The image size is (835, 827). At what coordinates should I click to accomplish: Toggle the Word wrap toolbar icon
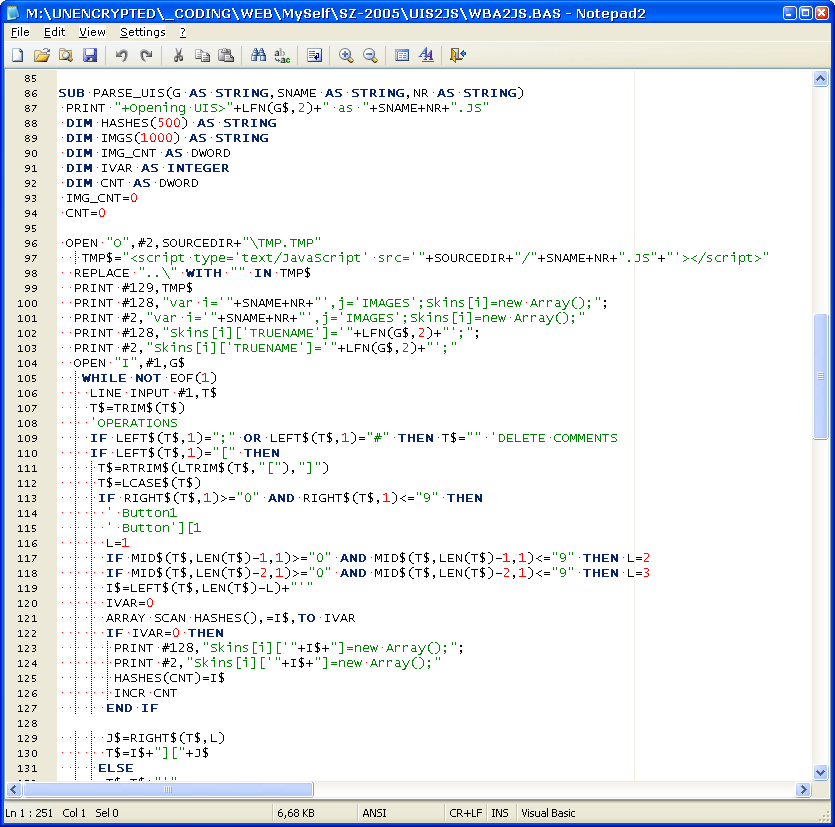314,55
